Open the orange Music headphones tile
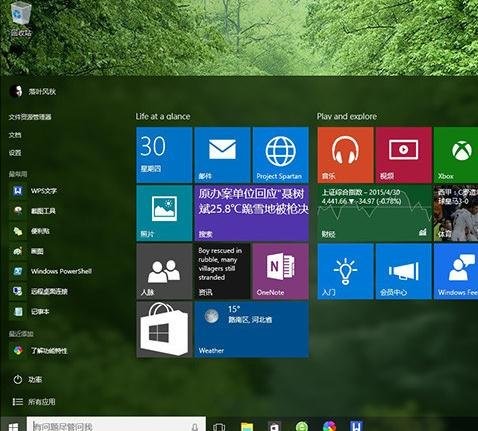 (345, 155)
